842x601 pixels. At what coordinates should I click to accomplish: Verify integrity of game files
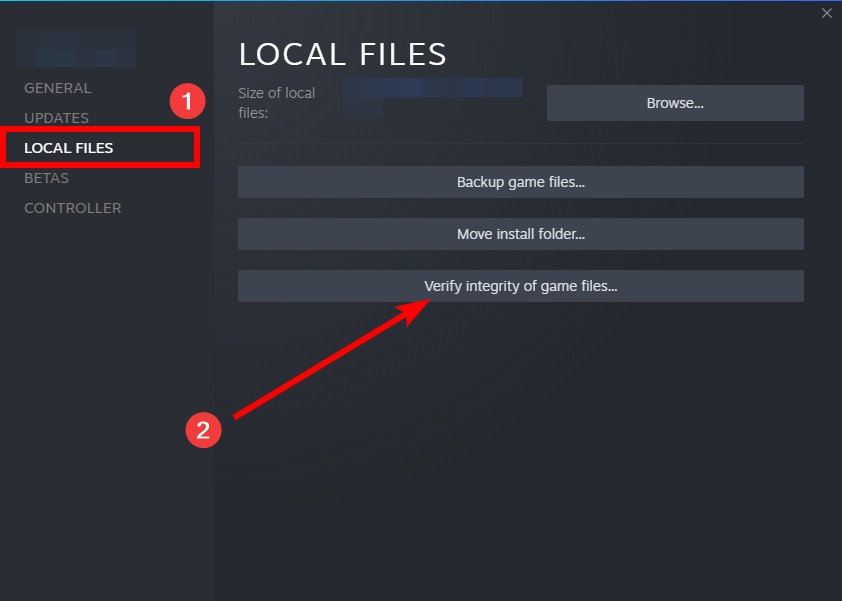click(x=520, y=286)
